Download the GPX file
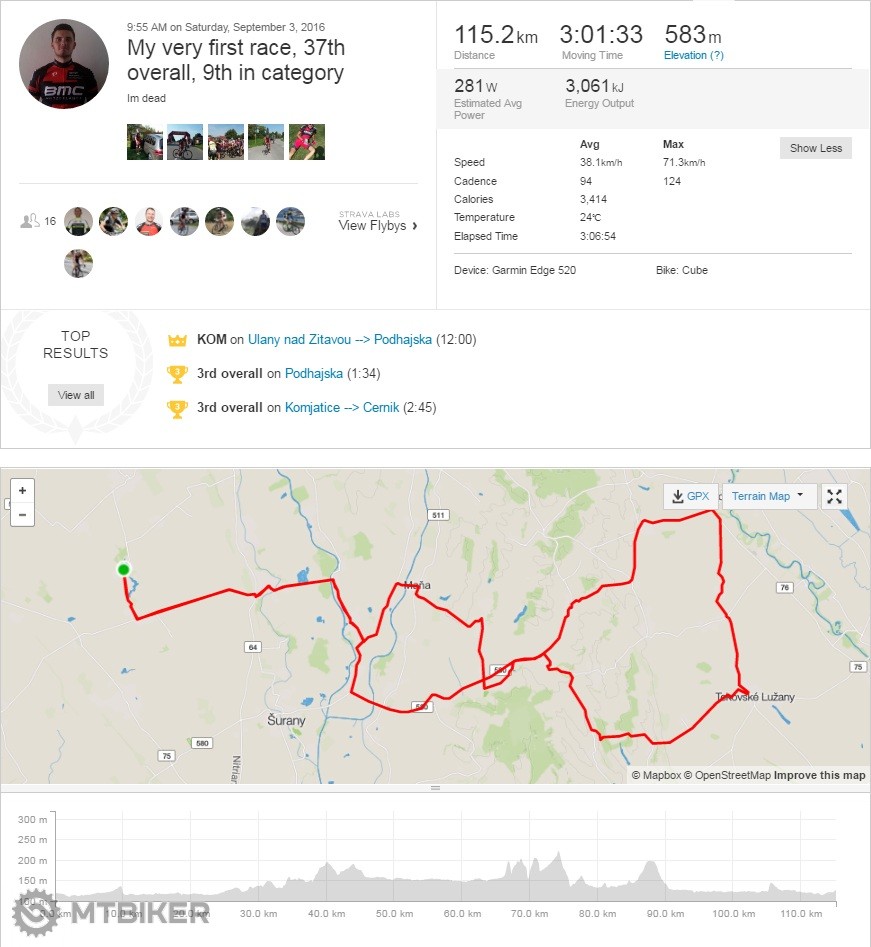 691,497
